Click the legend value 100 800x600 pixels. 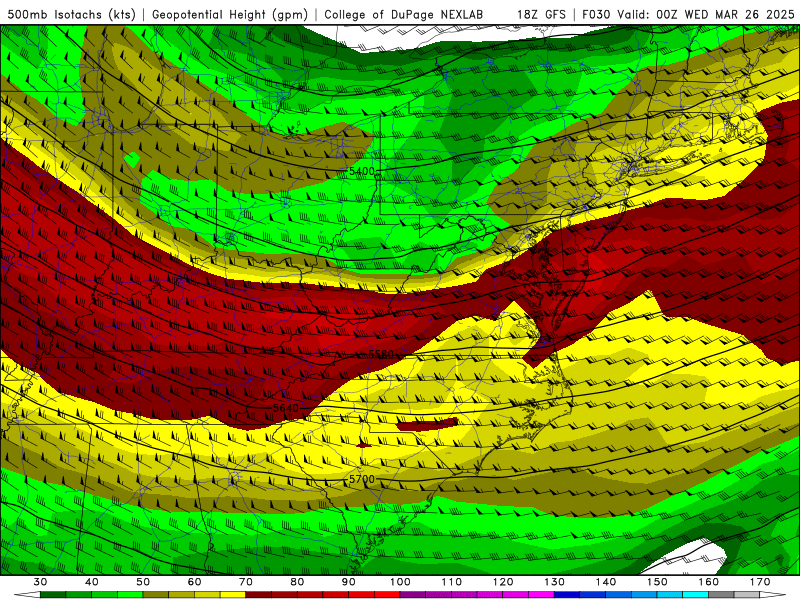coord(401,582)
